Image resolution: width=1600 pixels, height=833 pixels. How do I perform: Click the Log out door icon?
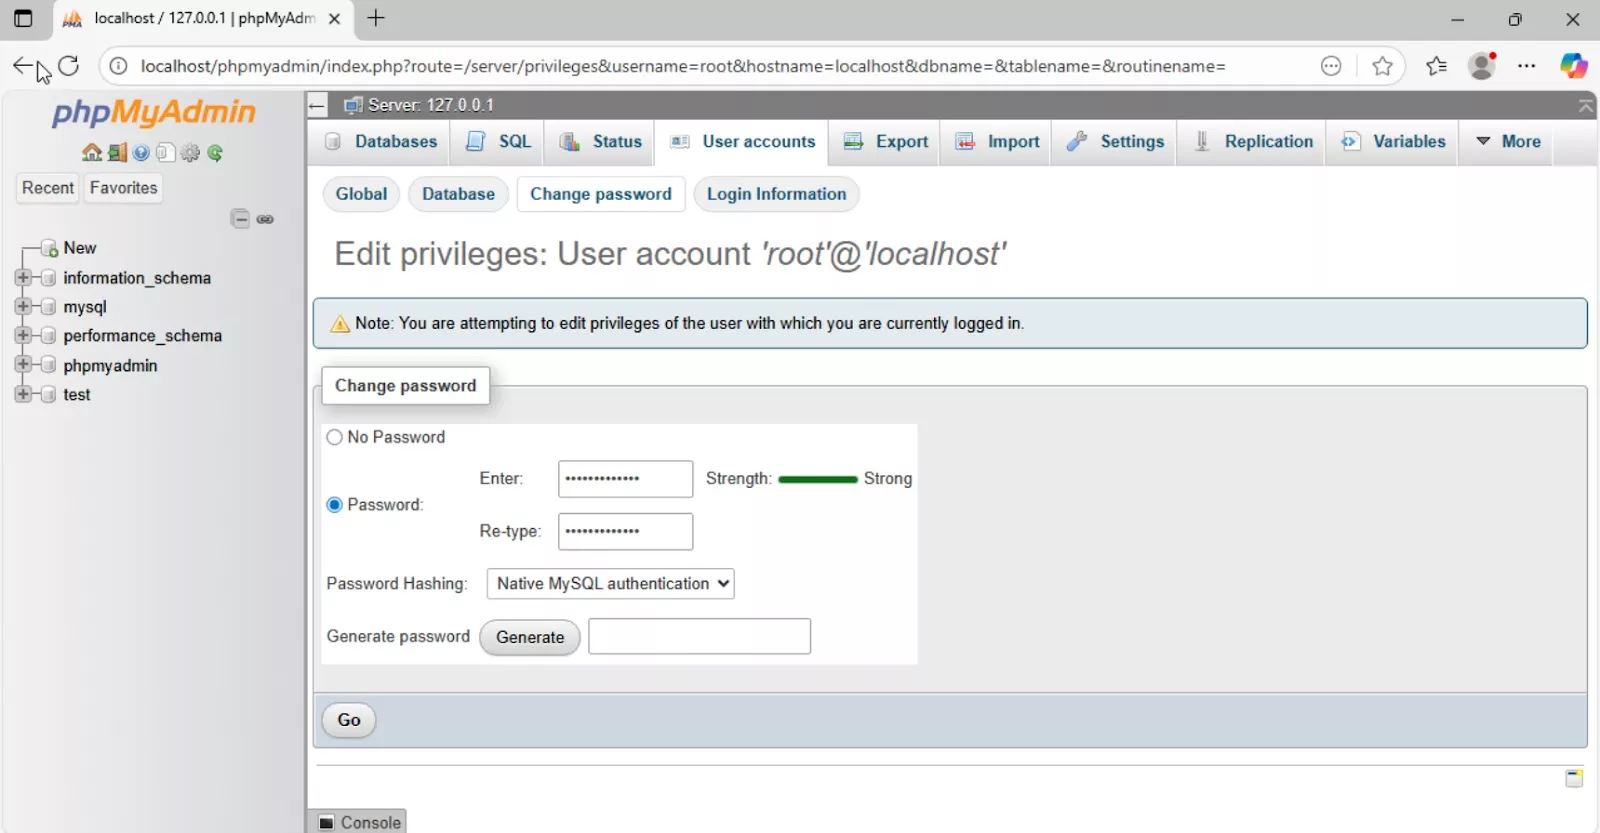click(117, 153)
